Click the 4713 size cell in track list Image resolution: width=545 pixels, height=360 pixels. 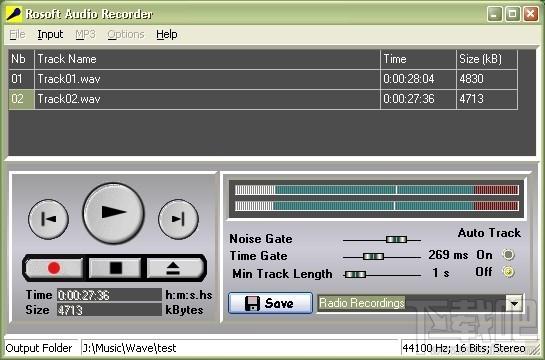[x=487, y=99]
